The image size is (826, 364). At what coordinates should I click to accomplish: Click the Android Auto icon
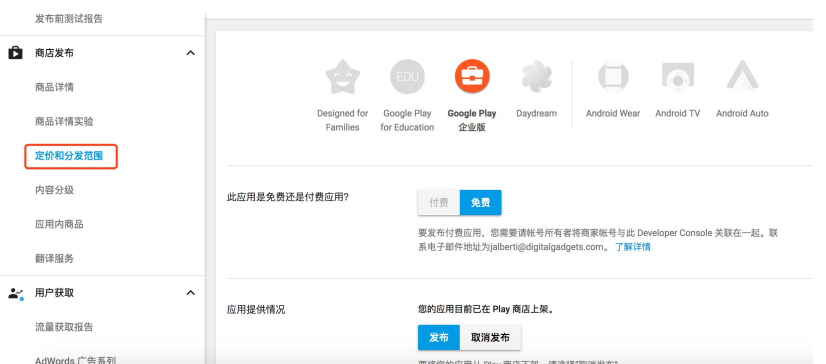point(742,77)
